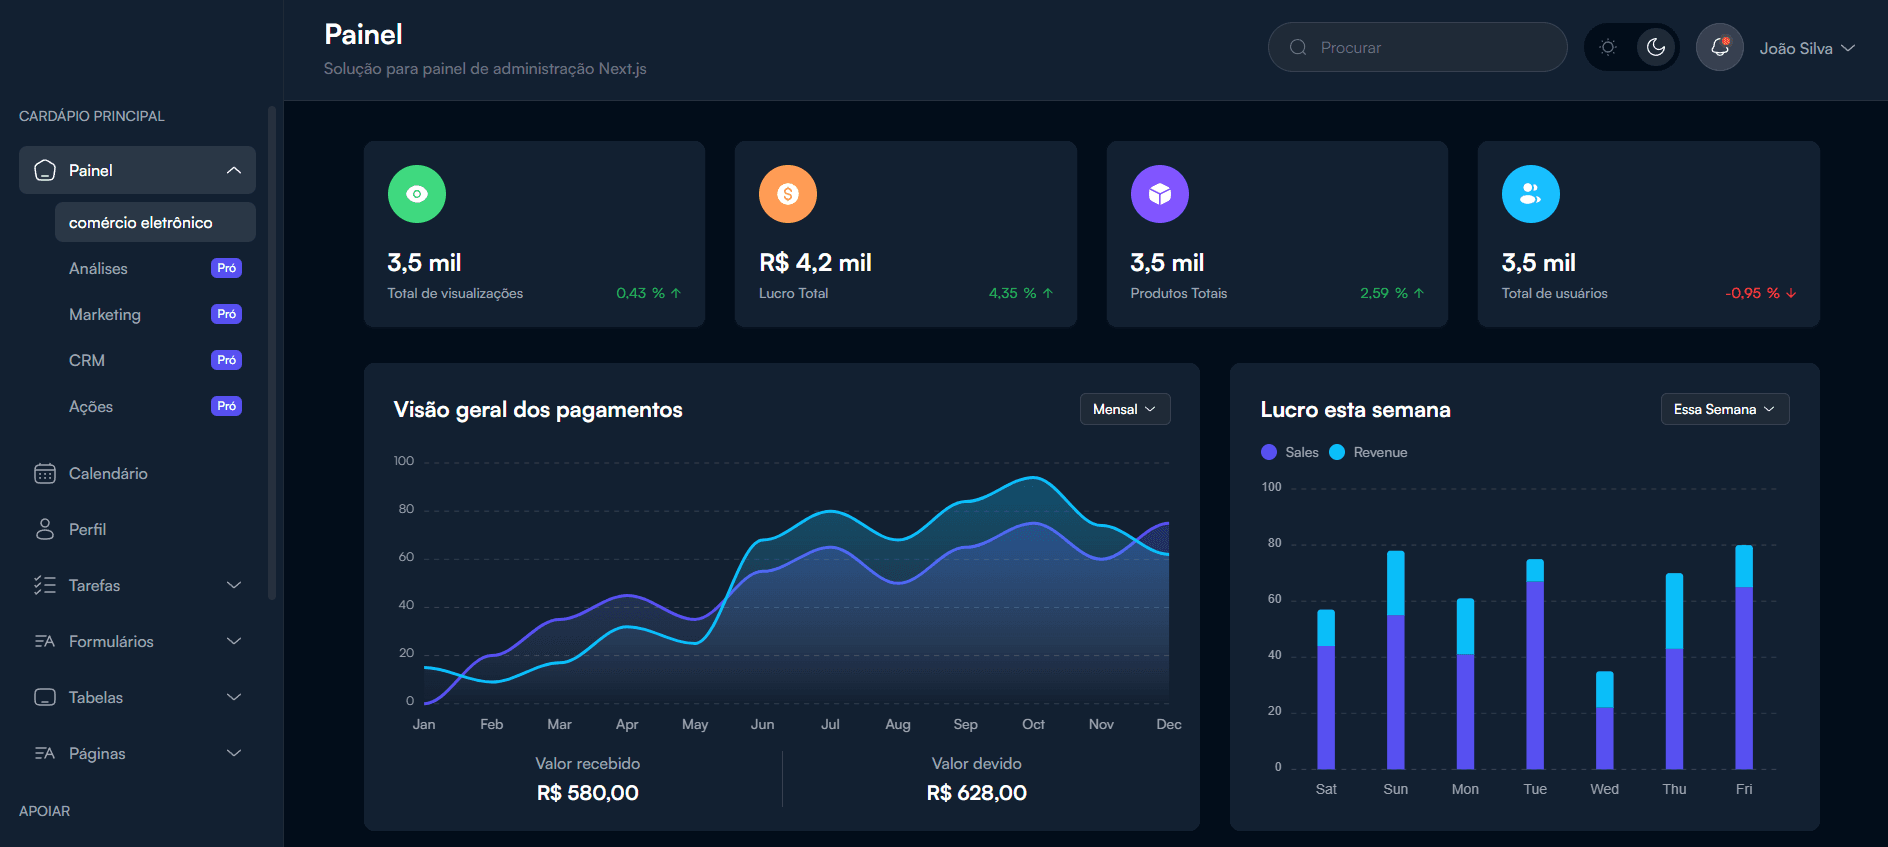Open the Essa Semana dropdown
This screenshot has width=1888, height=847.
1725,409
